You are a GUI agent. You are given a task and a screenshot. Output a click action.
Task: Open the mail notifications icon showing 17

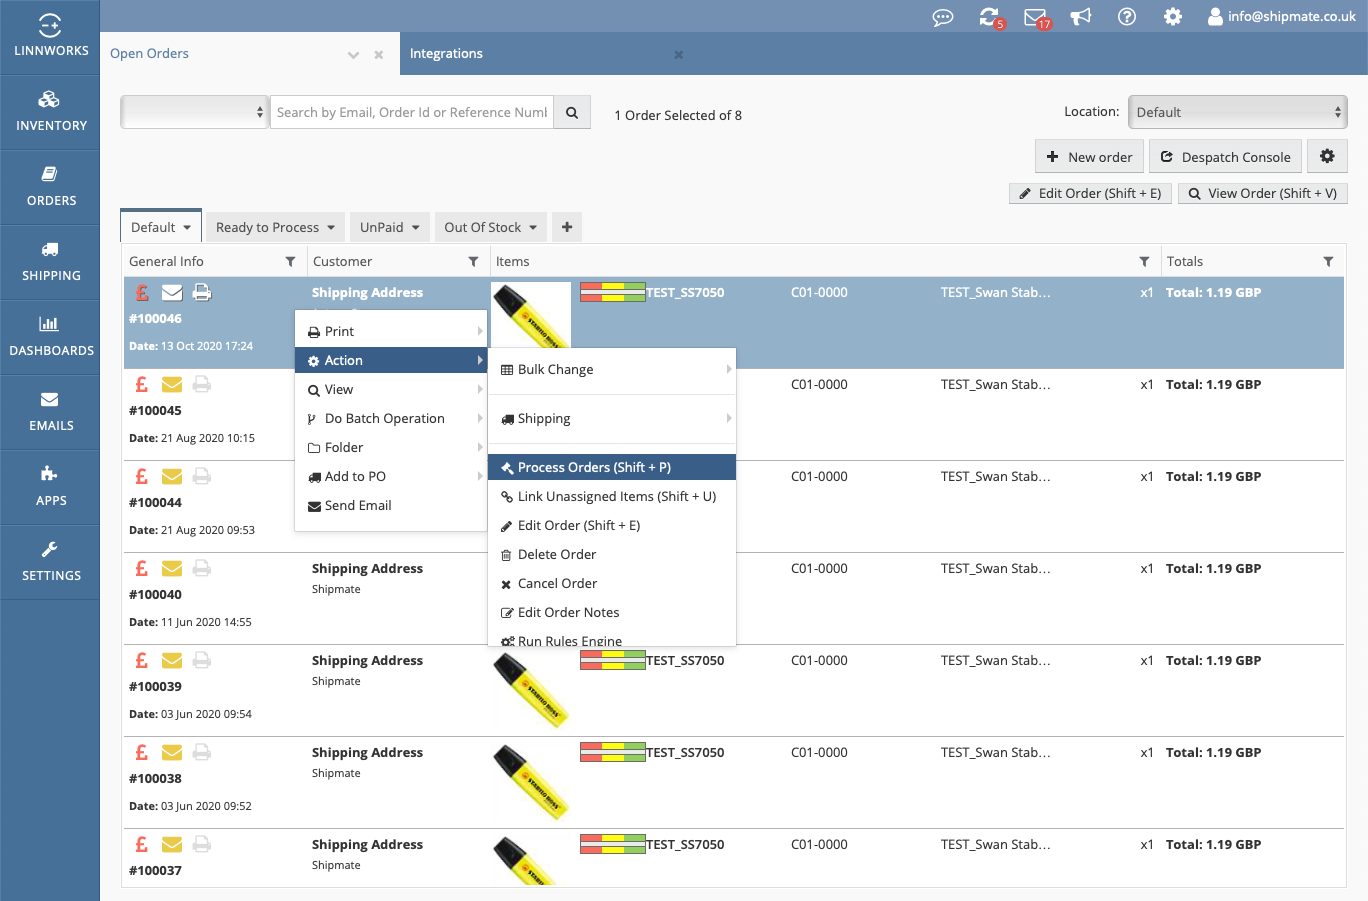1037,17
